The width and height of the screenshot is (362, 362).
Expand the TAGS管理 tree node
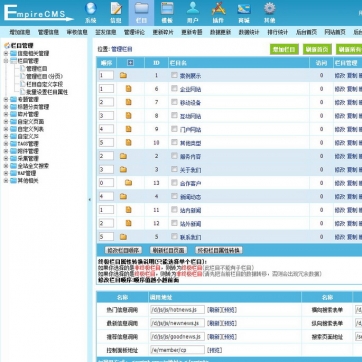point(6,144)
